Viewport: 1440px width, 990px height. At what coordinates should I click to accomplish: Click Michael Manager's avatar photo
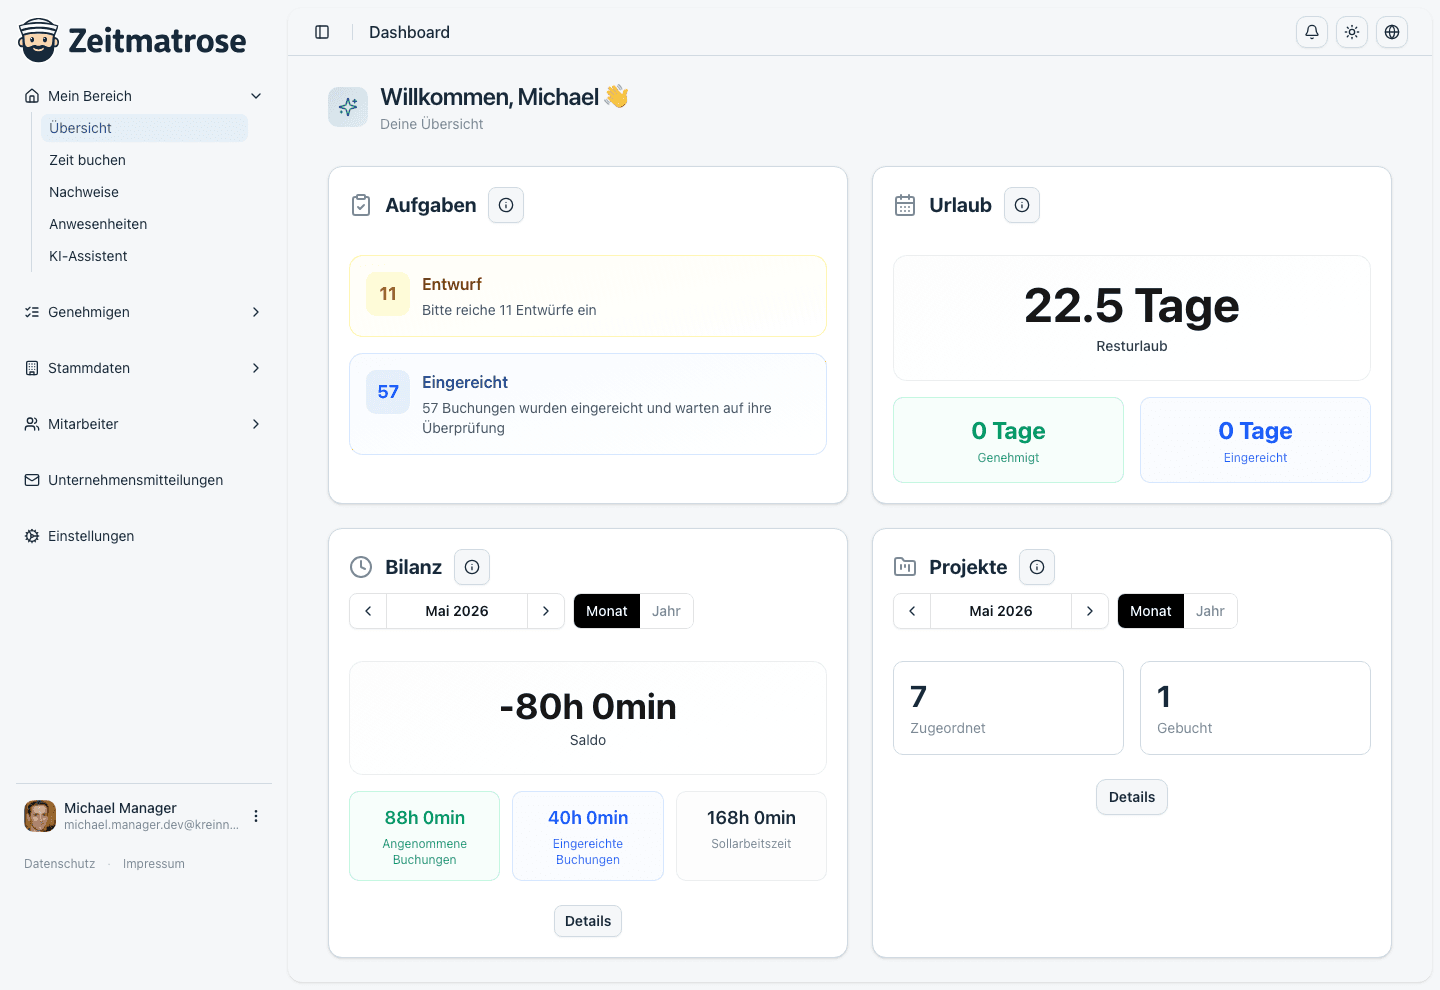(x=40, y=816)
